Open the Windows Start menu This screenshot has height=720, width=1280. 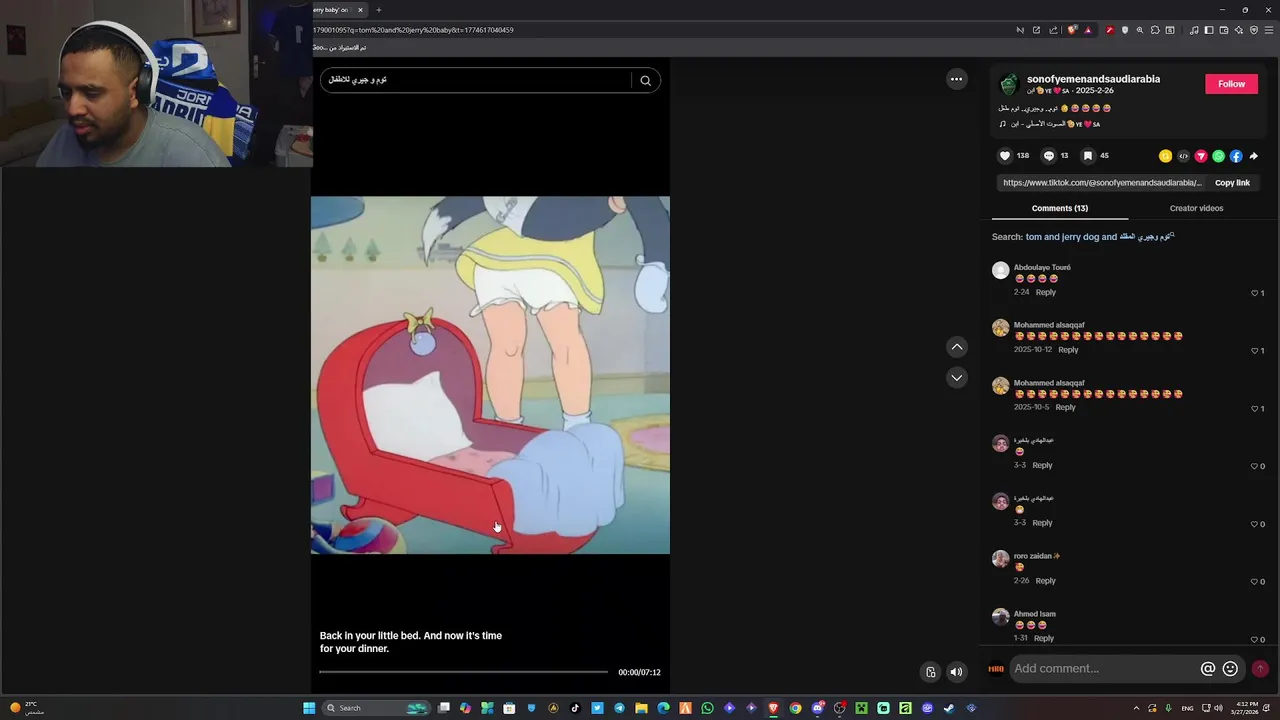309,708
